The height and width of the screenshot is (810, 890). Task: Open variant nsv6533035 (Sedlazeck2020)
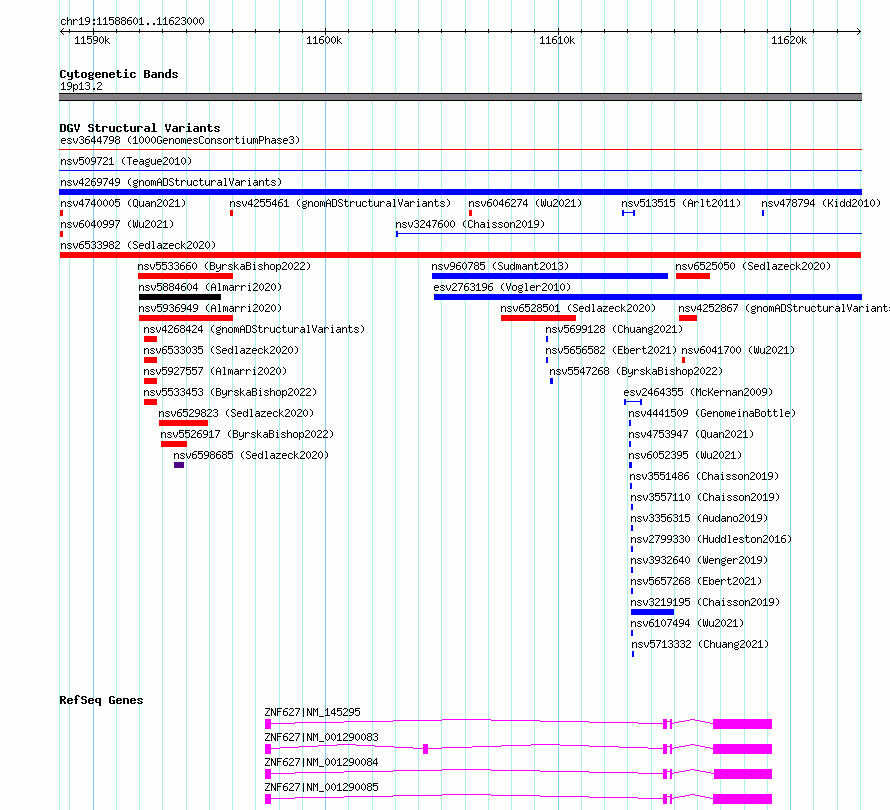[221, 350]
